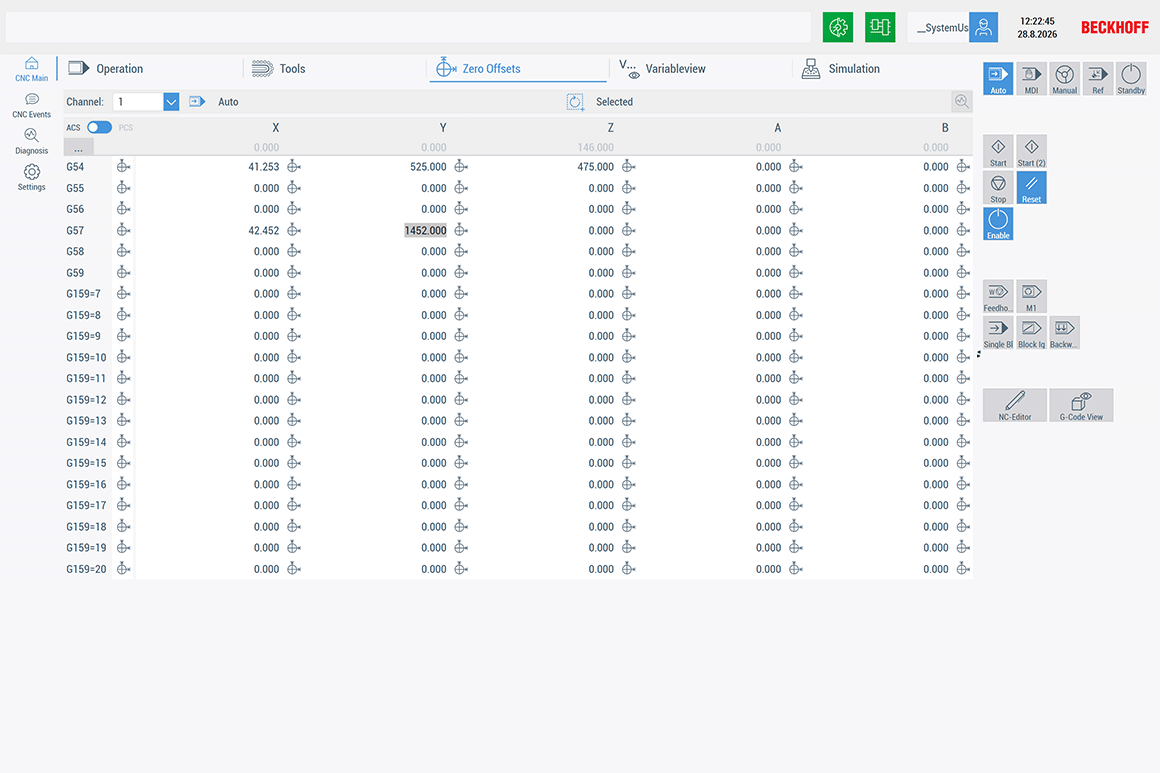Switch to the Operation tab
The width and height of the screenshot is (1160, 773).
(106, 69)
